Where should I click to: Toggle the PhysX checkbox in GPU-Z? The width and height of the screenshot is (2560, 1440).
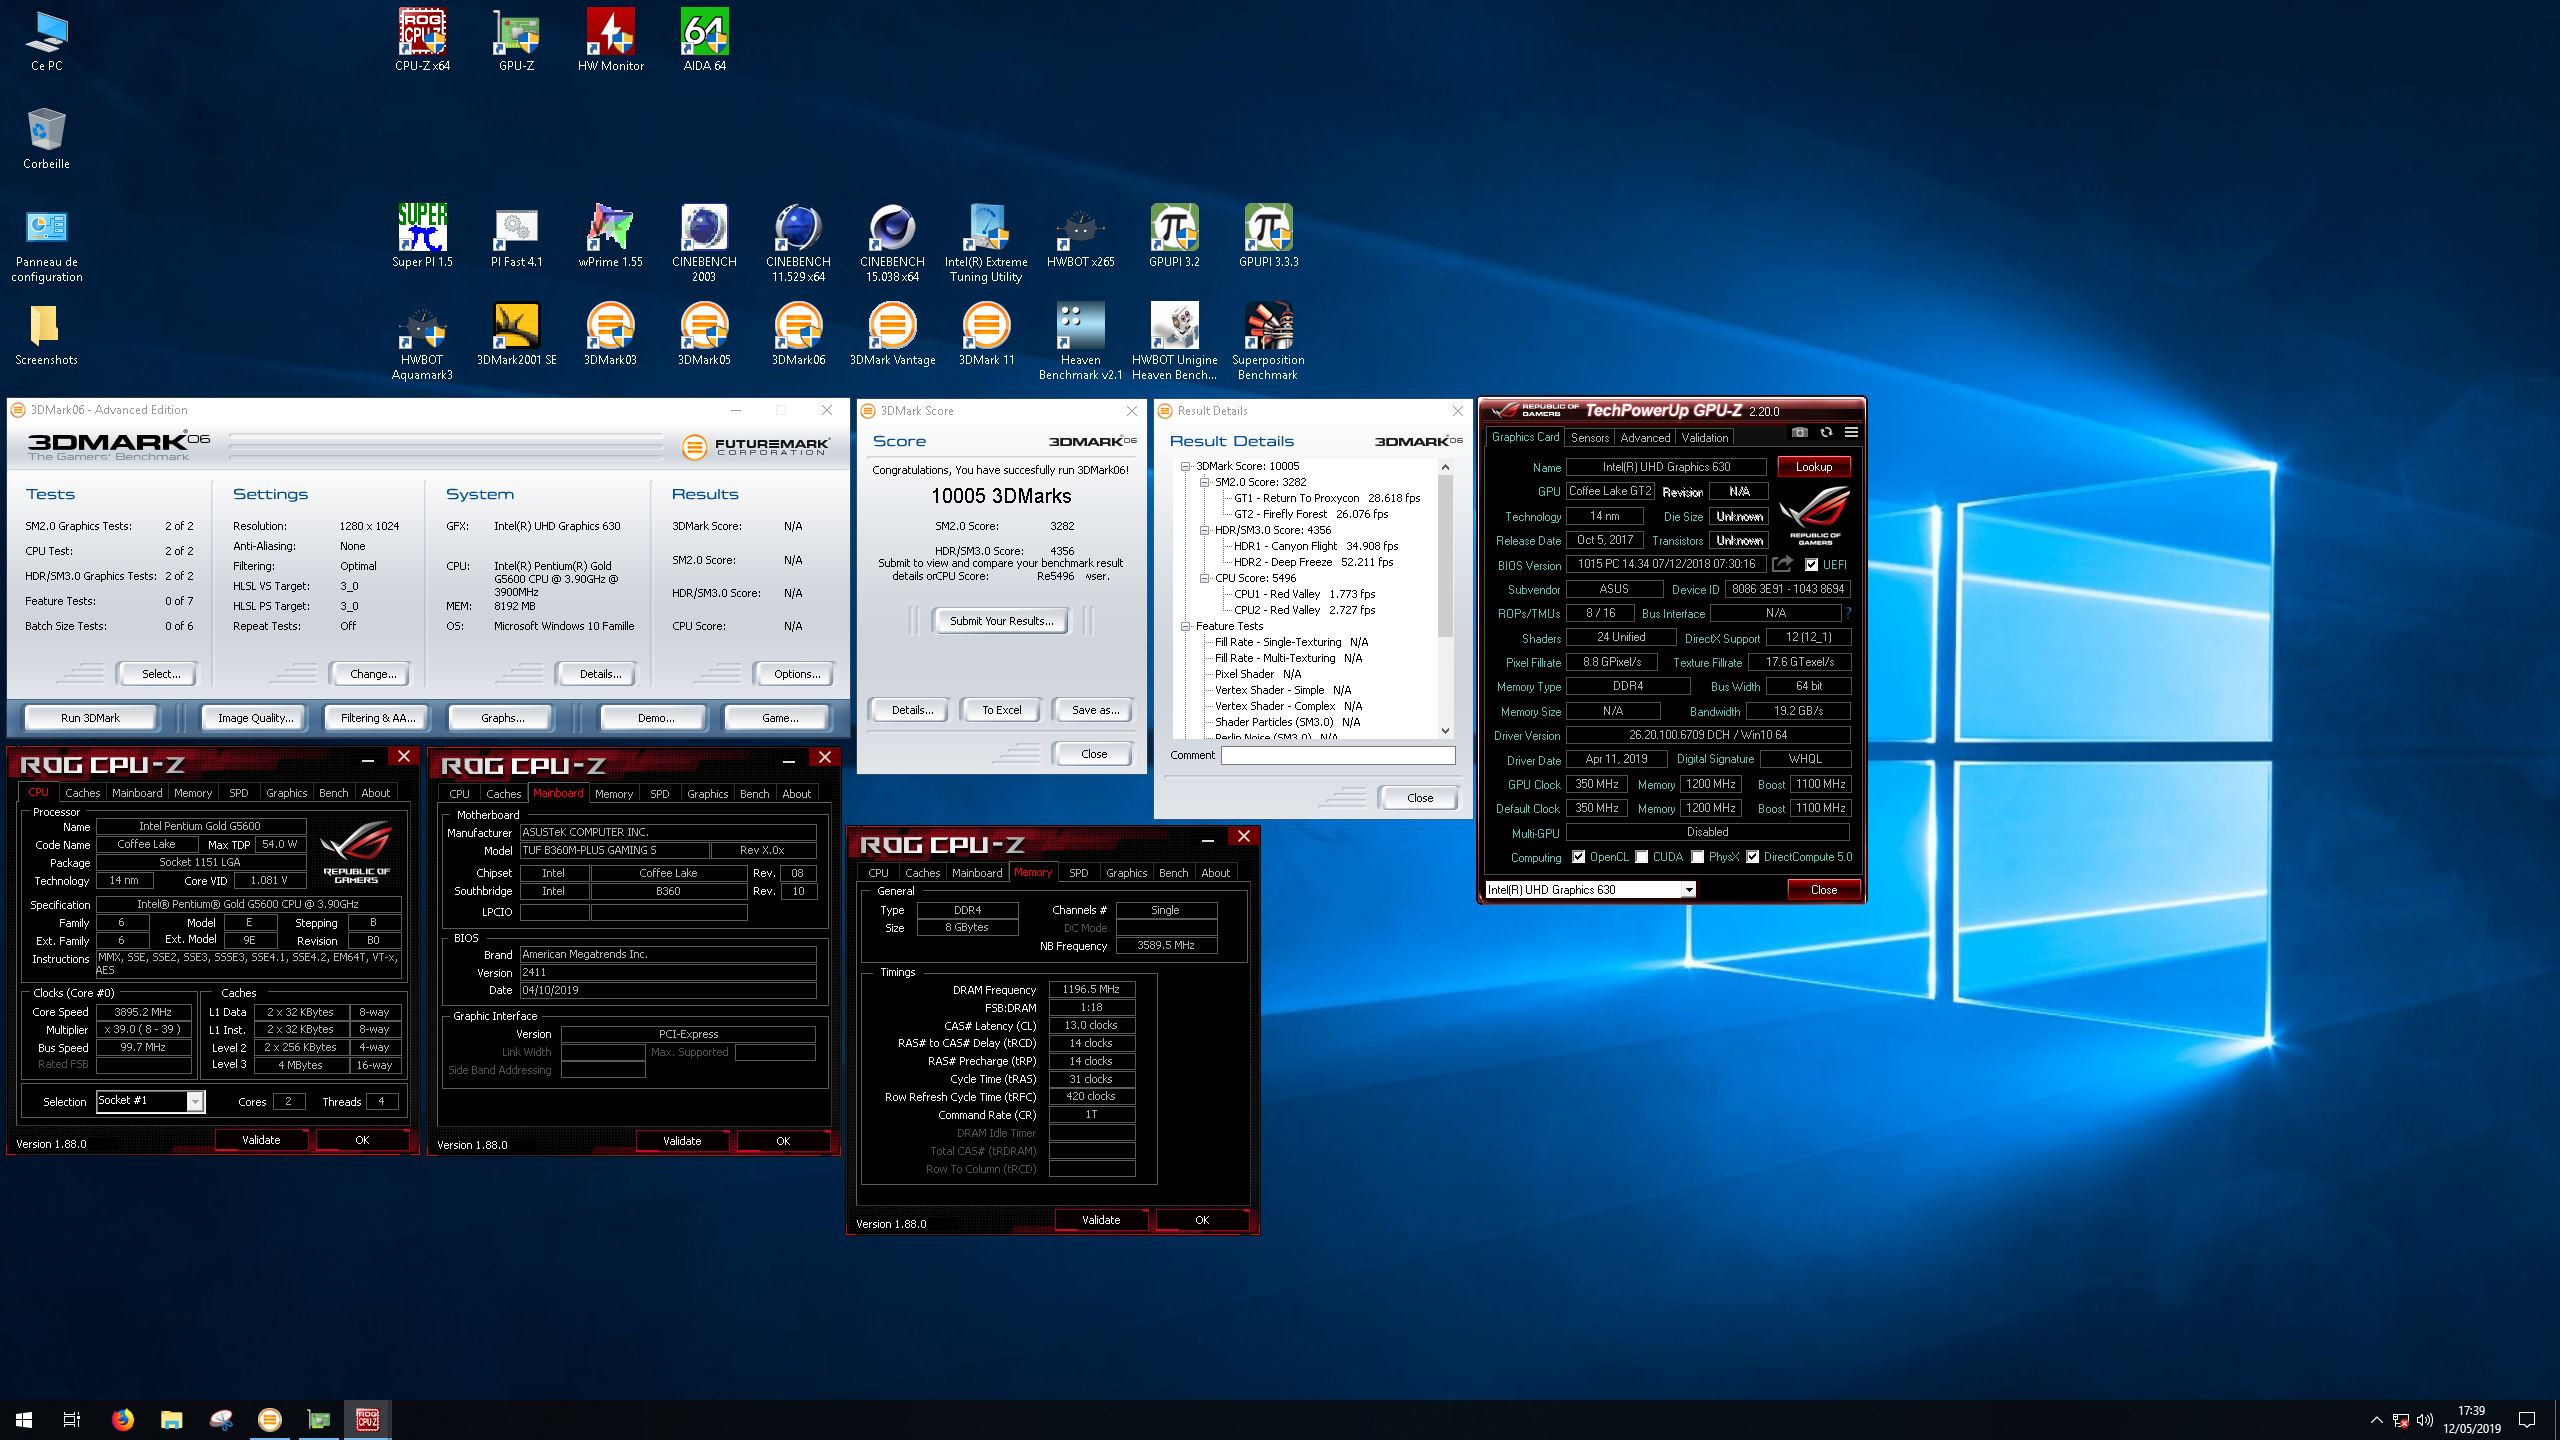click(x=1697, y=857)
